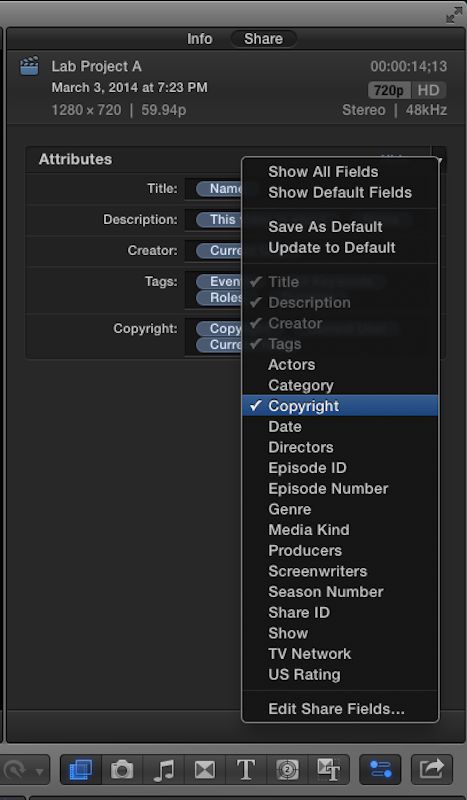Open the Transitions browser icon
The width and height of the screenshot is (467, 800).
(205, 769)
